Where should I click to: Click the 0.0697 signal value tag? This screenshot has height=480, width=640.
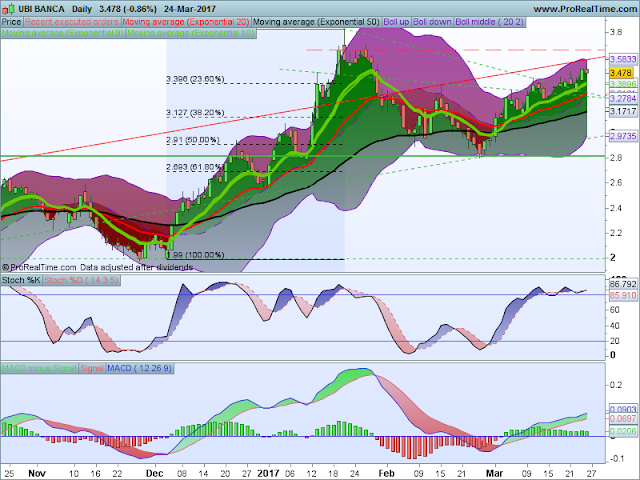click(x=623, y=419)
